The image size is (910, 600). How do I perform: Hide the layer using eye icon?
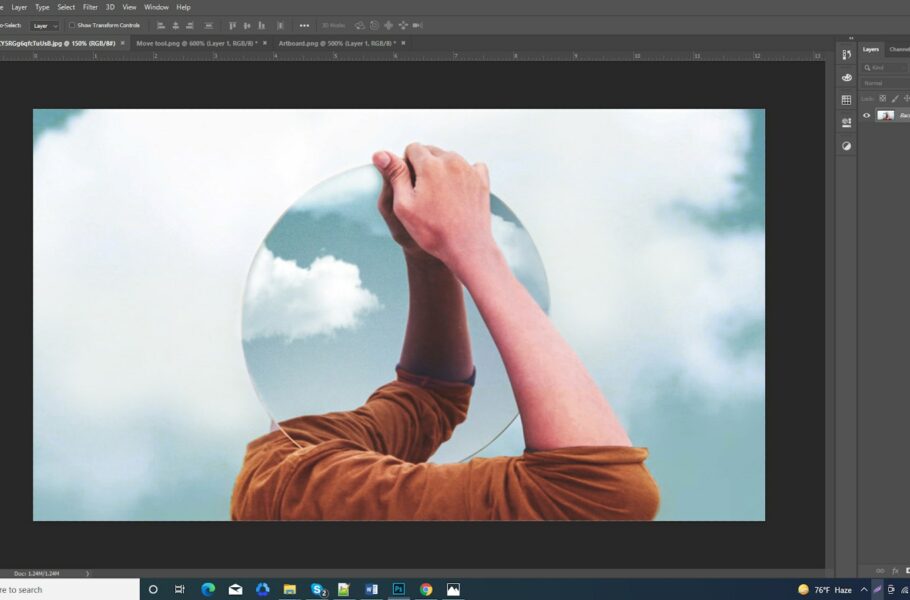[x=866, y=115]
